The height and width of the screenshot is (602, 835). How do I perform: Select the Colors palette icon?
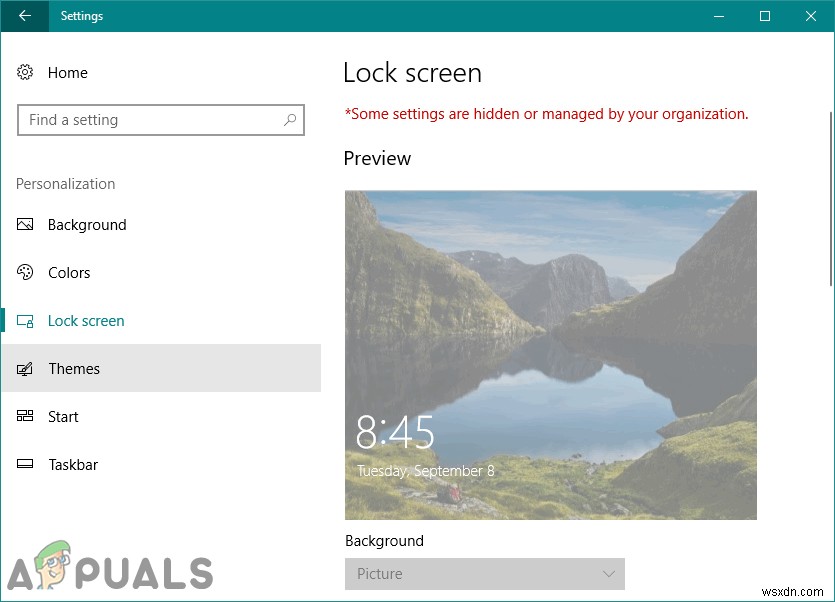point(25,272)
